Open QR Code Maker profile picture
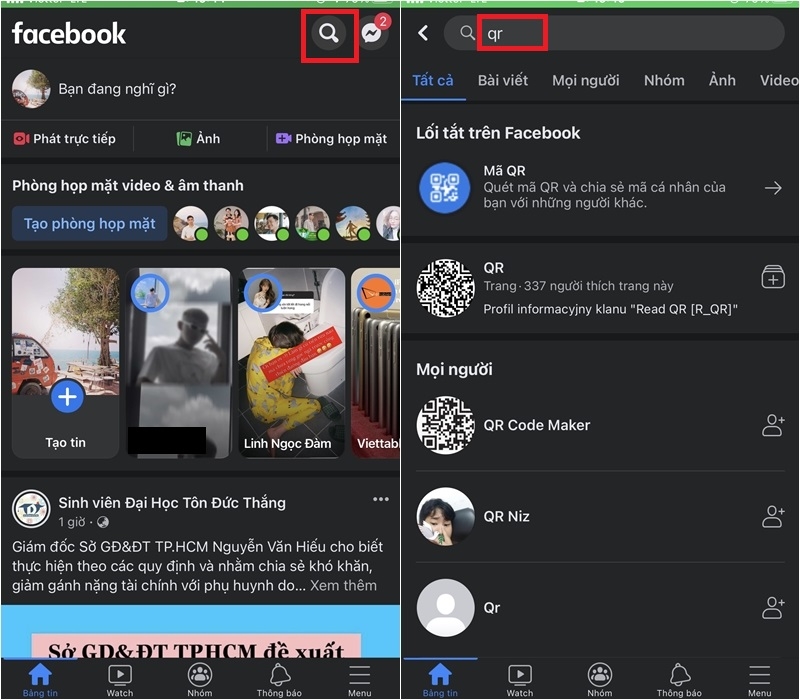Screen dimensions: 800x700 point(445,425)
